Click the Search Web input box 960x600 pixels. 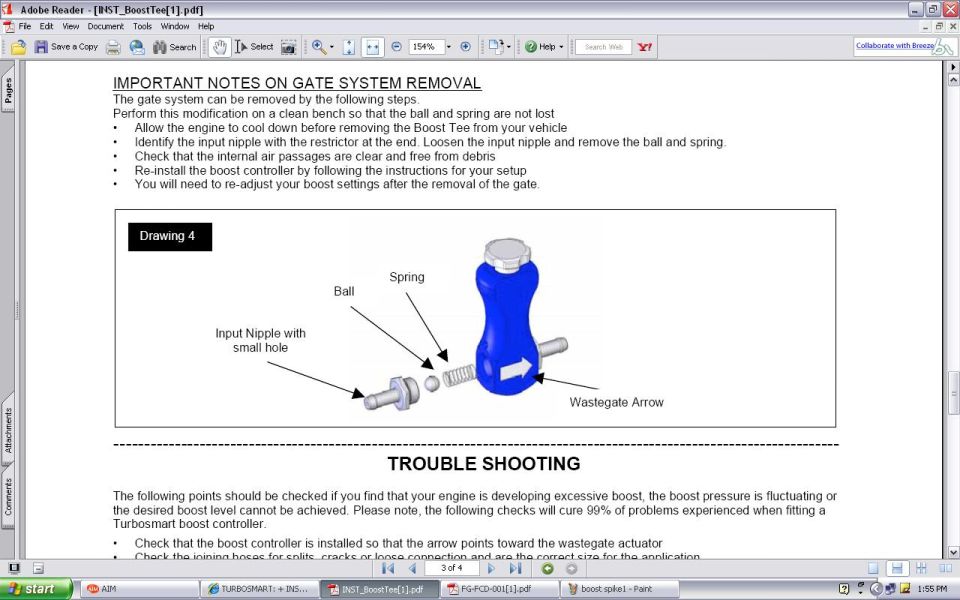603,47
